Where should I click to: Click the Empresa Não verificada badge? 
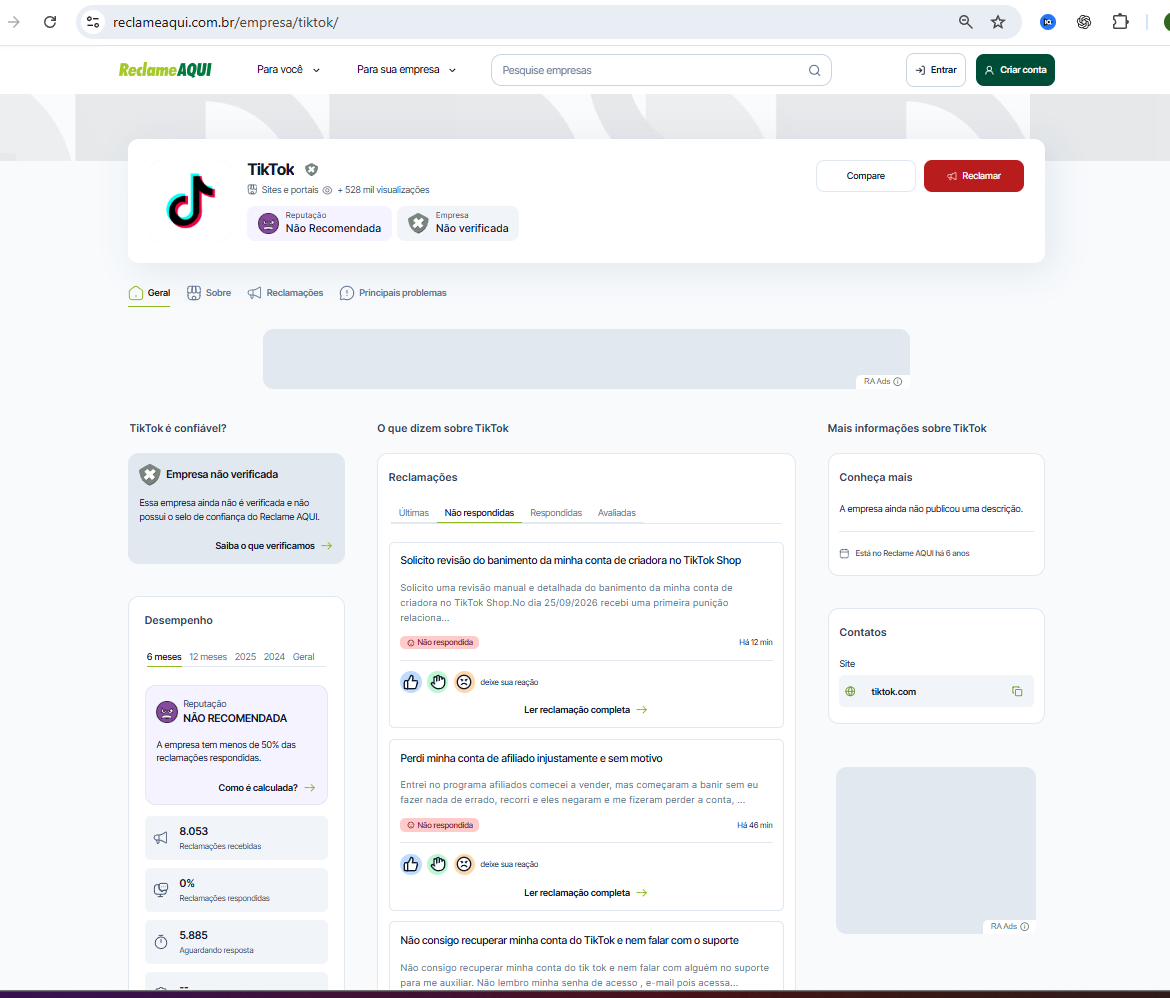pyautogui.click(x=458, y=223)
